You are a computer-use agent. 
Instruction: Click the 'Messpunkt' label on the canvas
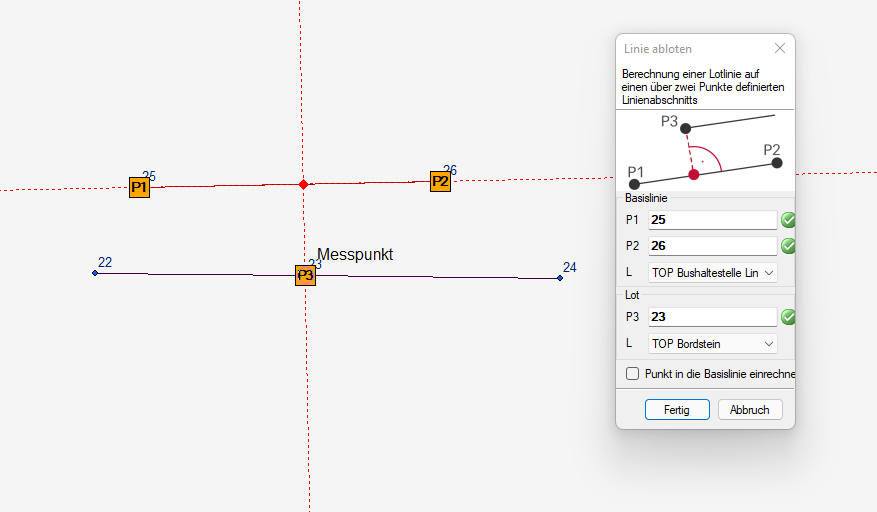(x=355, y=255)
